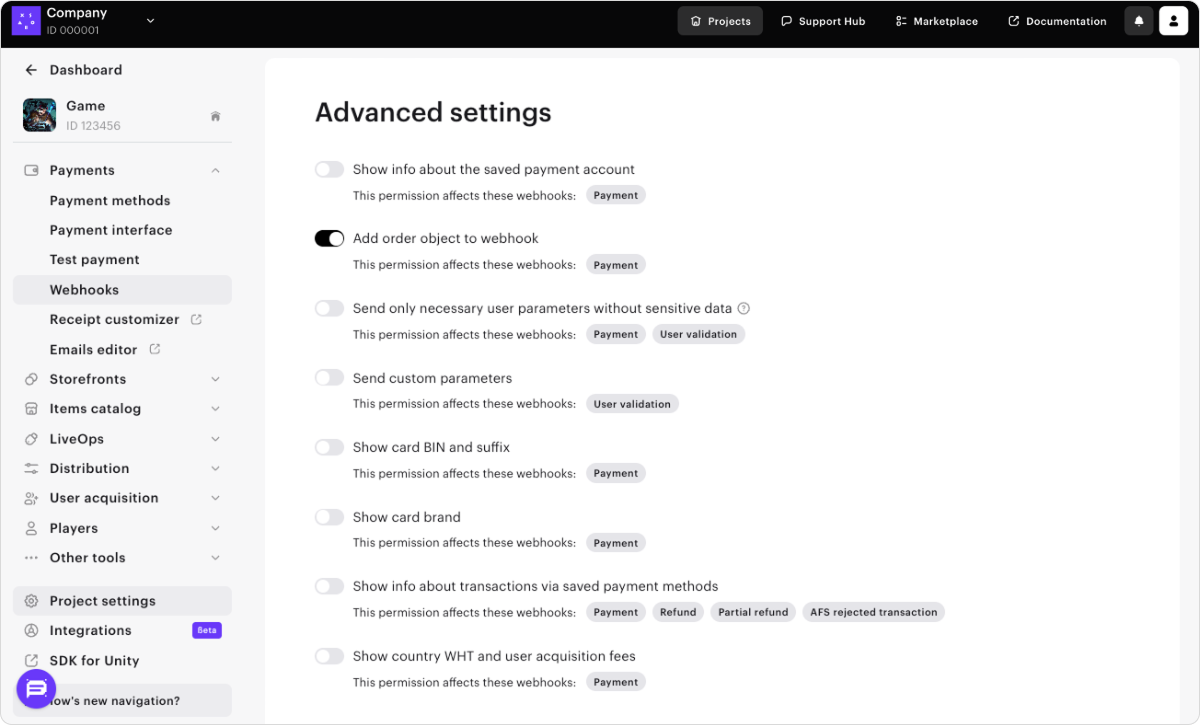
Task: Click the AFS rejected transaction tag
Action: coord(874,612)
